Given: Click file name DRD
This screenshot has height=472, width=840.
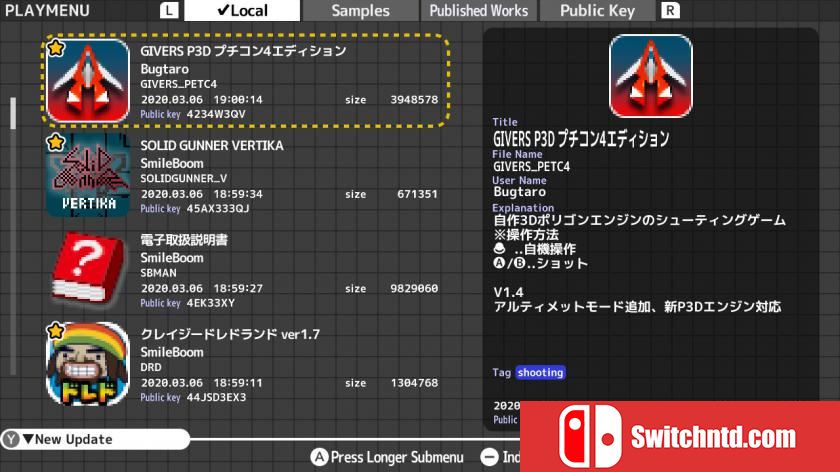Looking at the screenshot, I should (x=151, y=367).
